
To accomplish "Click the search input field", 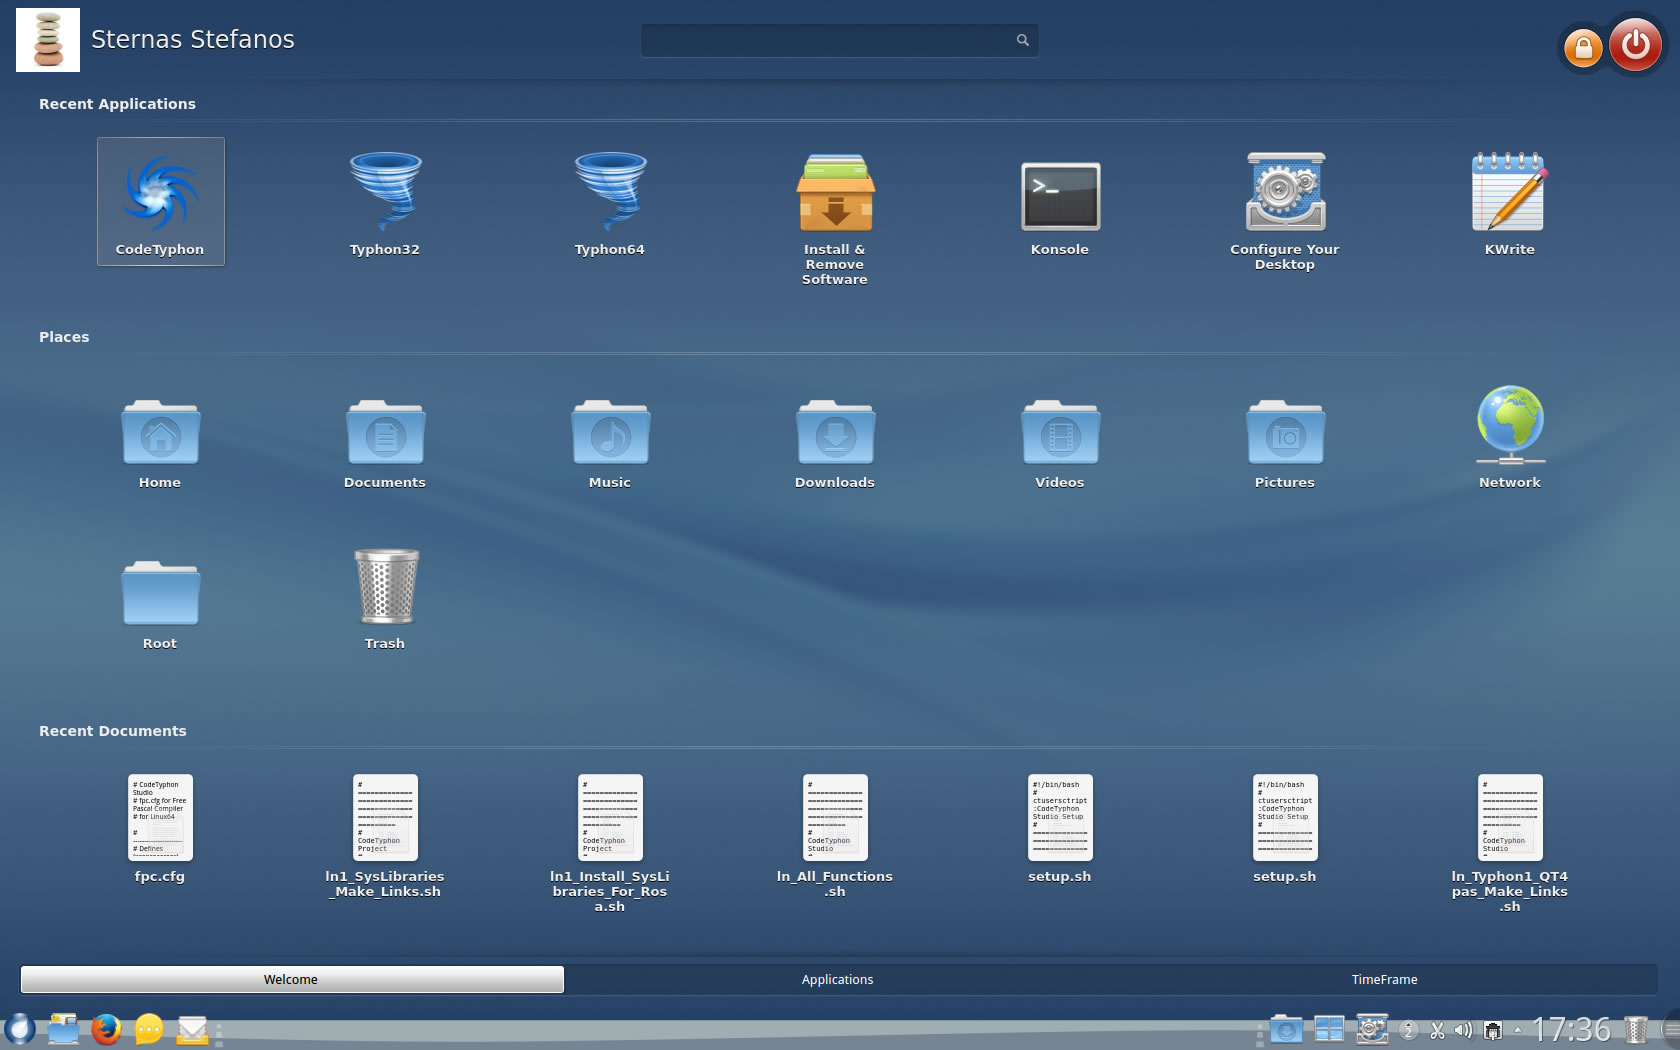I will 839,40.
